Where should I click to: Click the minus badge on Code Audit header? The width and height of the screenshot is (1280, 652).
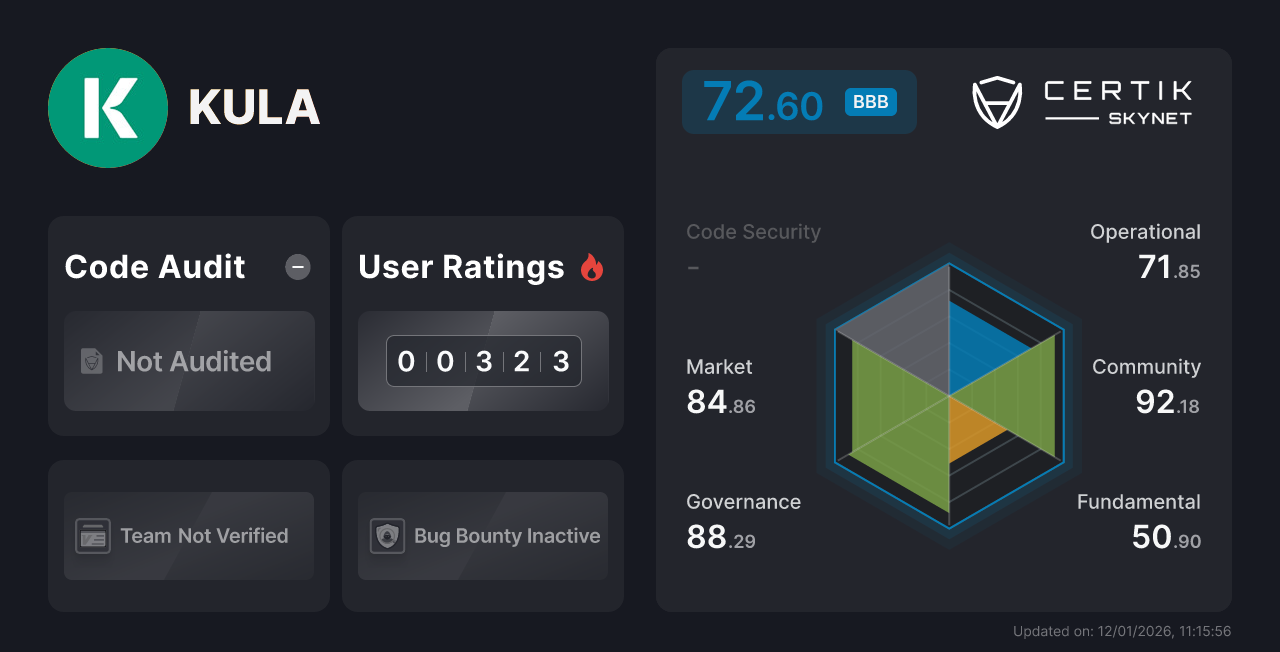click(297, 266)
